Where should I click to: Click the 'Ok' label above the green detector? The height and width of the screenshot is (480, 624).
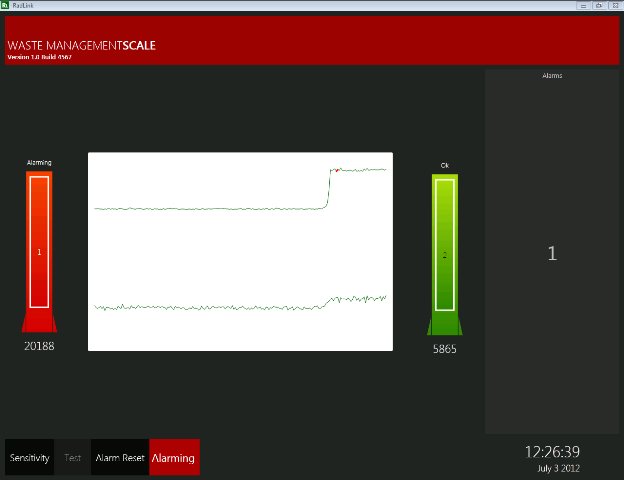[445, 165]
